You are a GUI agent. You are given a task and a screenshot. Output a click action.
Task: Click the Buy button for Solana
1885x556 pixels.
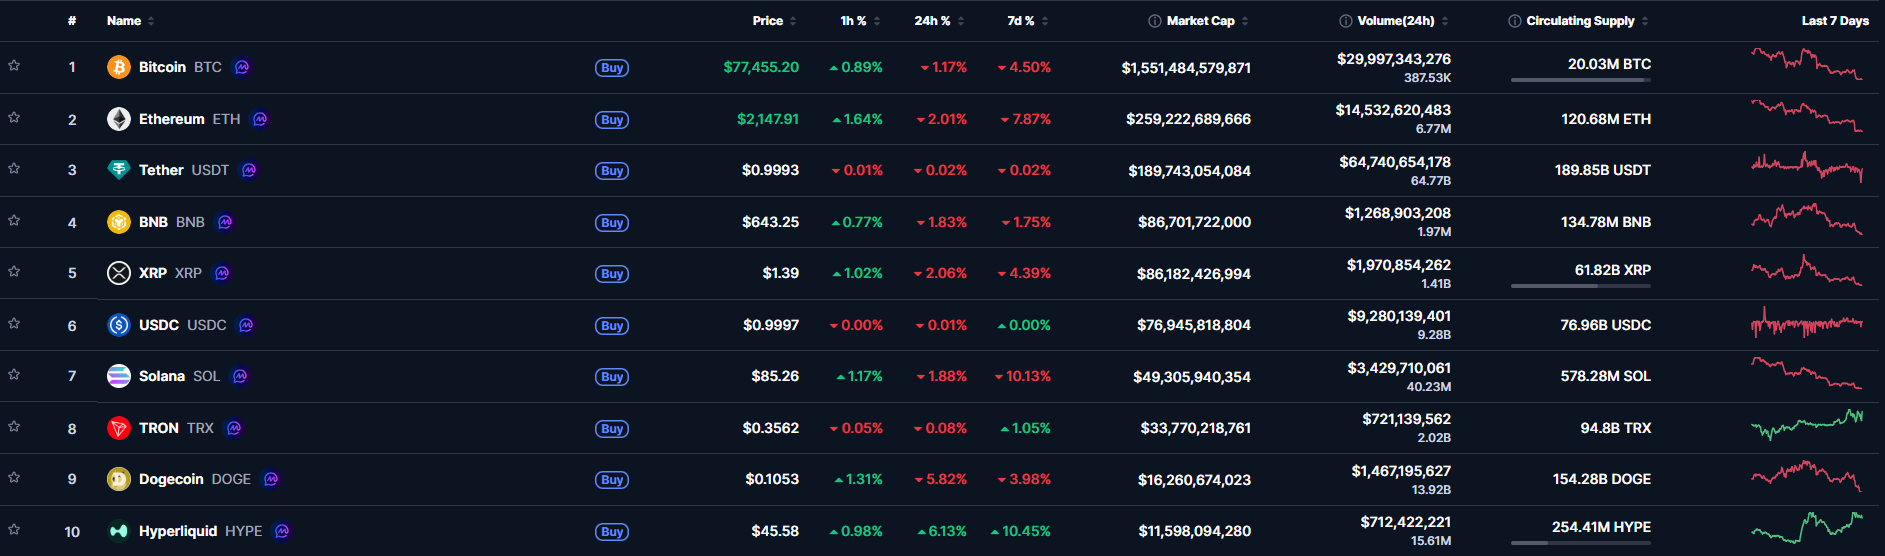coord(612,377)
